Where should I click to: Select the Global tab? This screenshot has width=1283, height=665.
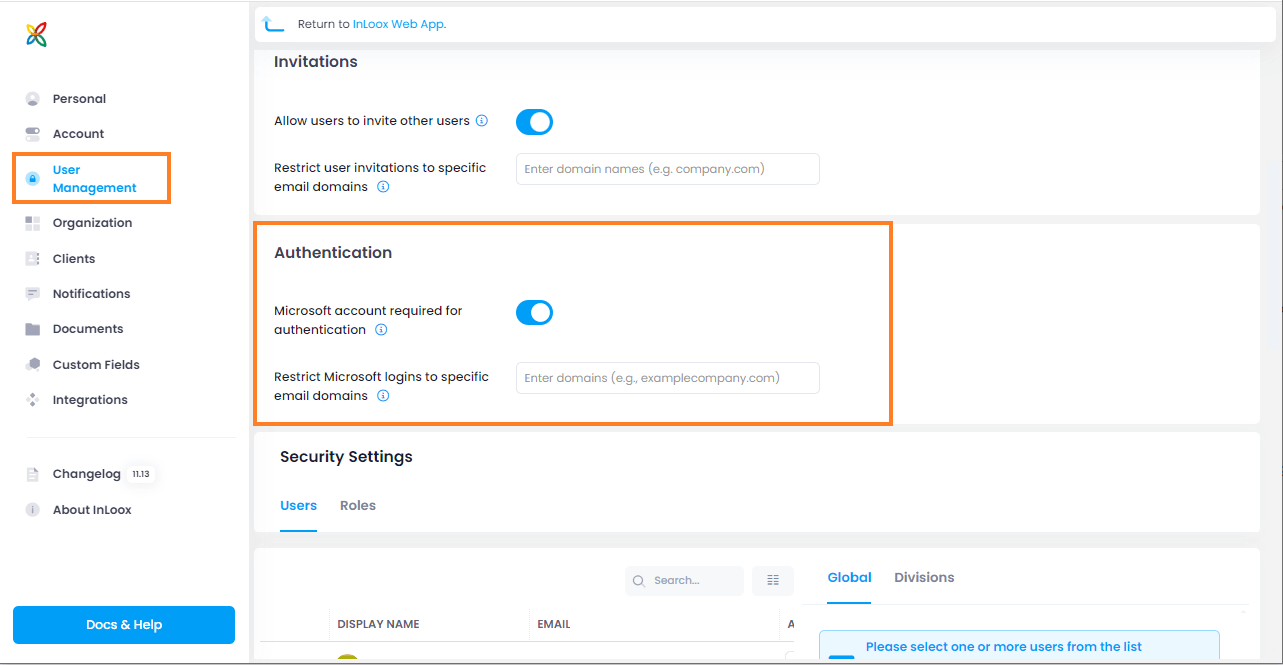point(849,577)
